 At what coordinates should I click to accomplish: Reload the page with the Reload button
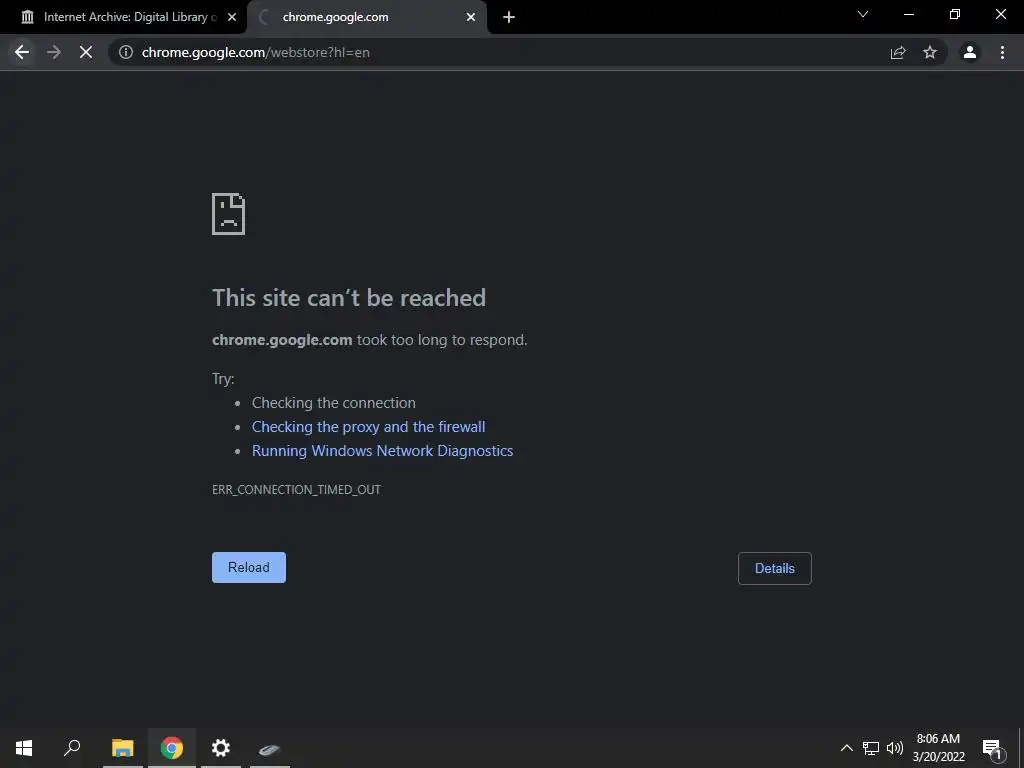(249, 568)
